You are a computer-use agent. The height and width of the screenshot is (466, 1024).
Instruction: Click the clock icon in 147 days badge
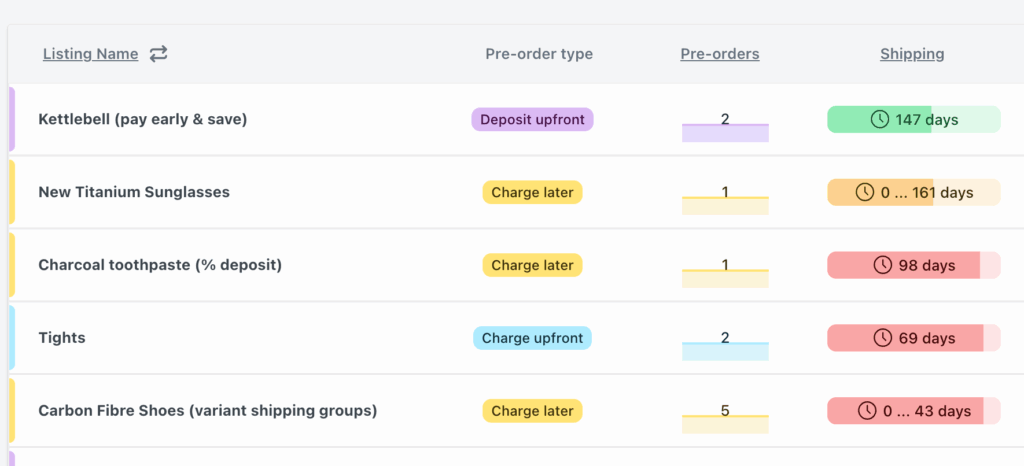[879, 120]
